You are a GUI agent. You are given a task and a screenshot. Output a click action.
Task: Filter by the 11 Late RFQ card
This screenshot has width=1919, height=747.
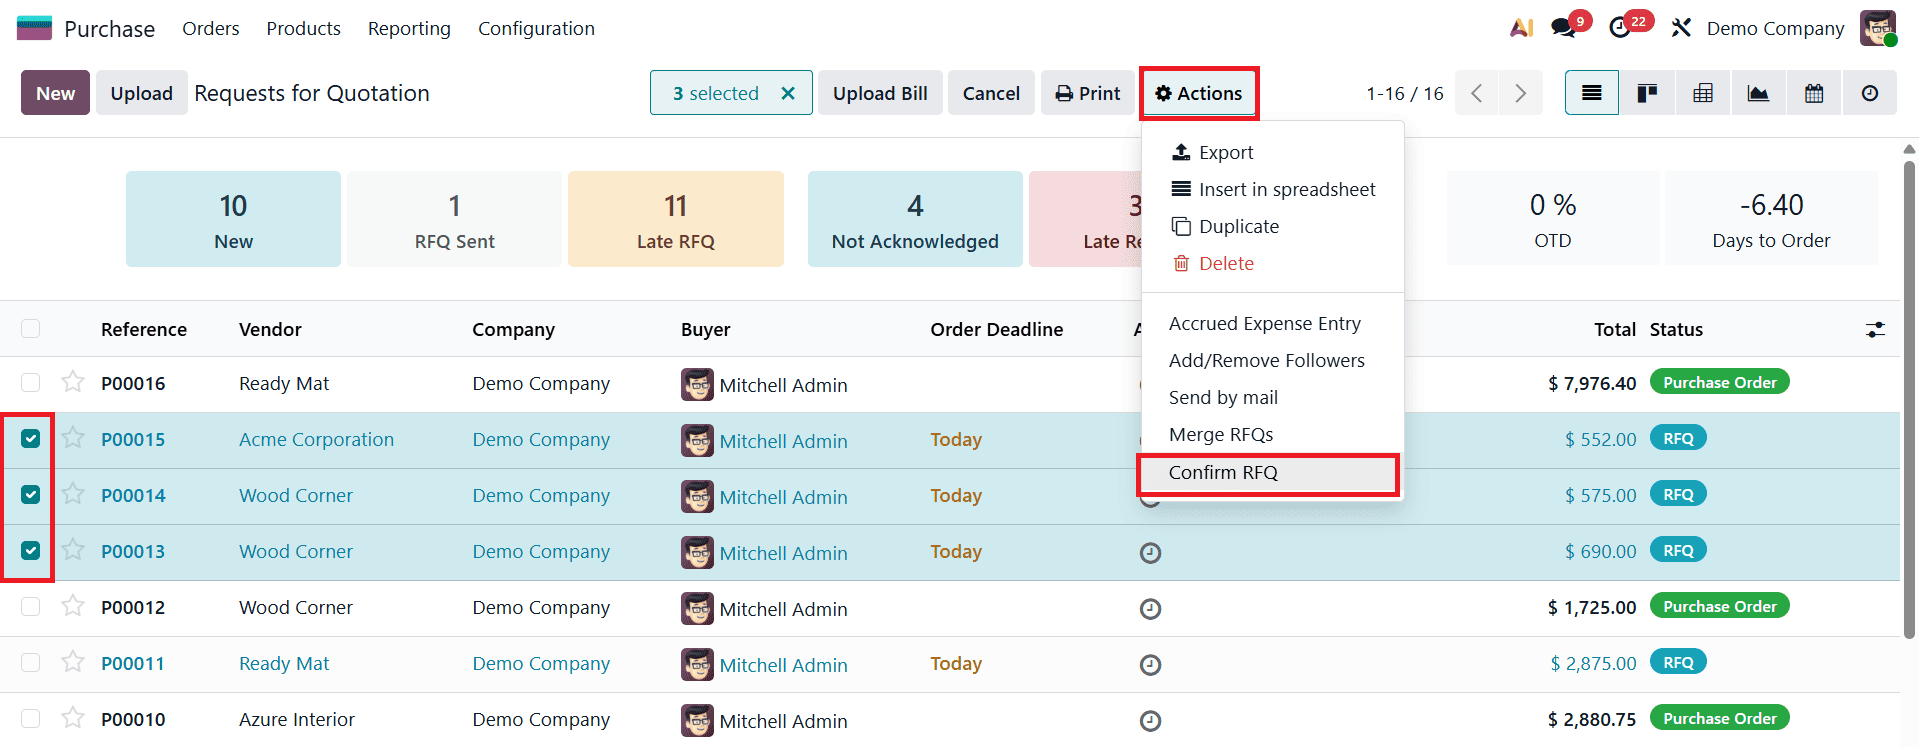[x=675, y=219]
